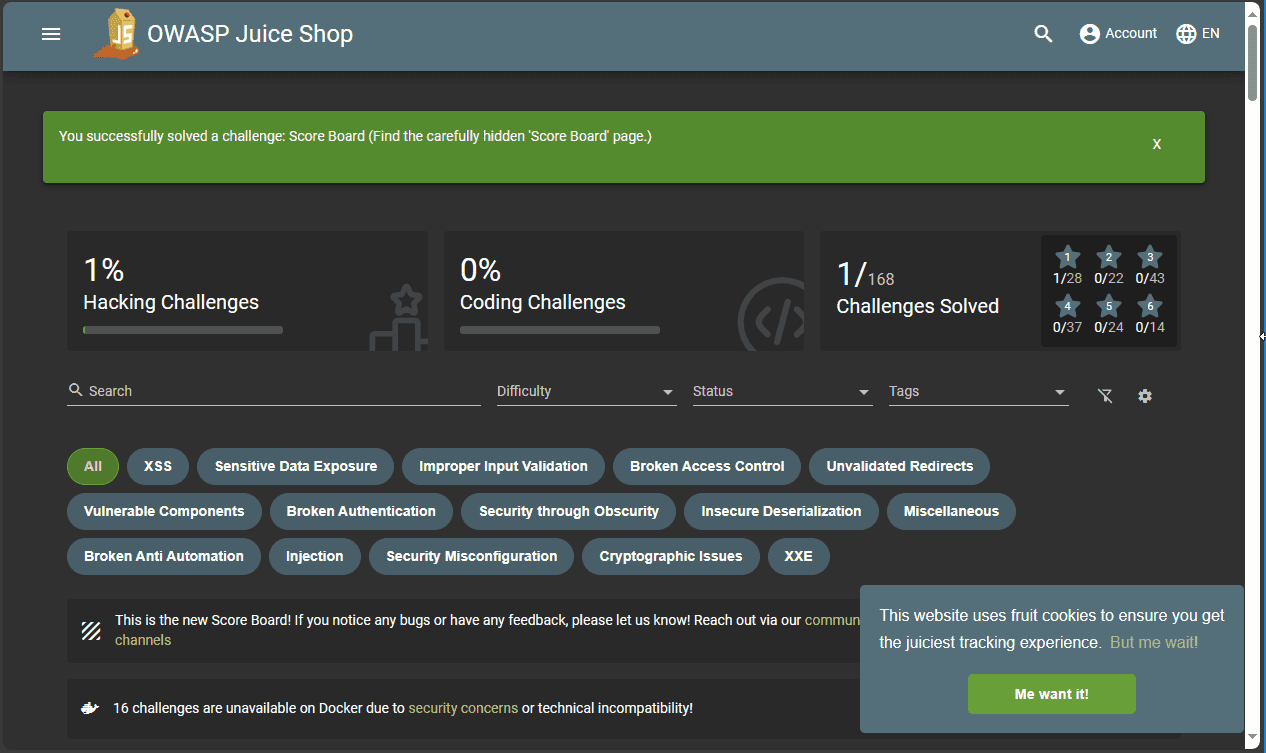This screenshot has width=1266, height=753.
Task: Click the 3-star difficulty icon
Action: (x=1150, y=258)
